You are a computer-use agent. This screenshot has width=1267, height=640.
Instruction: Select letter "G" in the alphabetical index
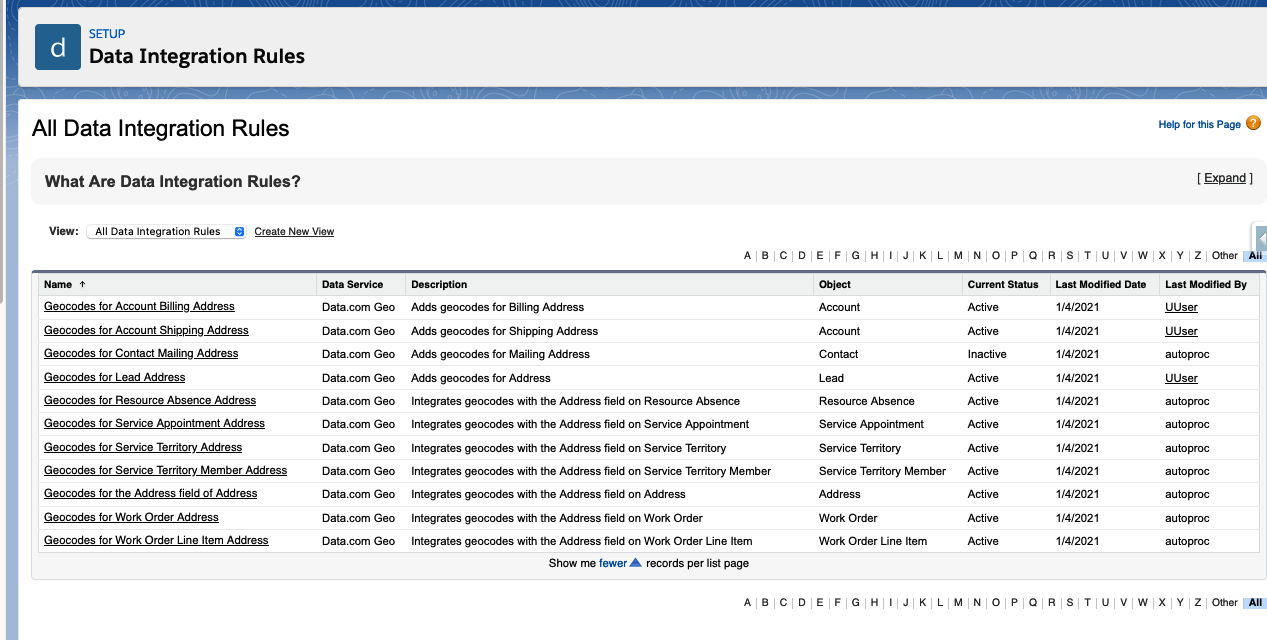point(854,255)
